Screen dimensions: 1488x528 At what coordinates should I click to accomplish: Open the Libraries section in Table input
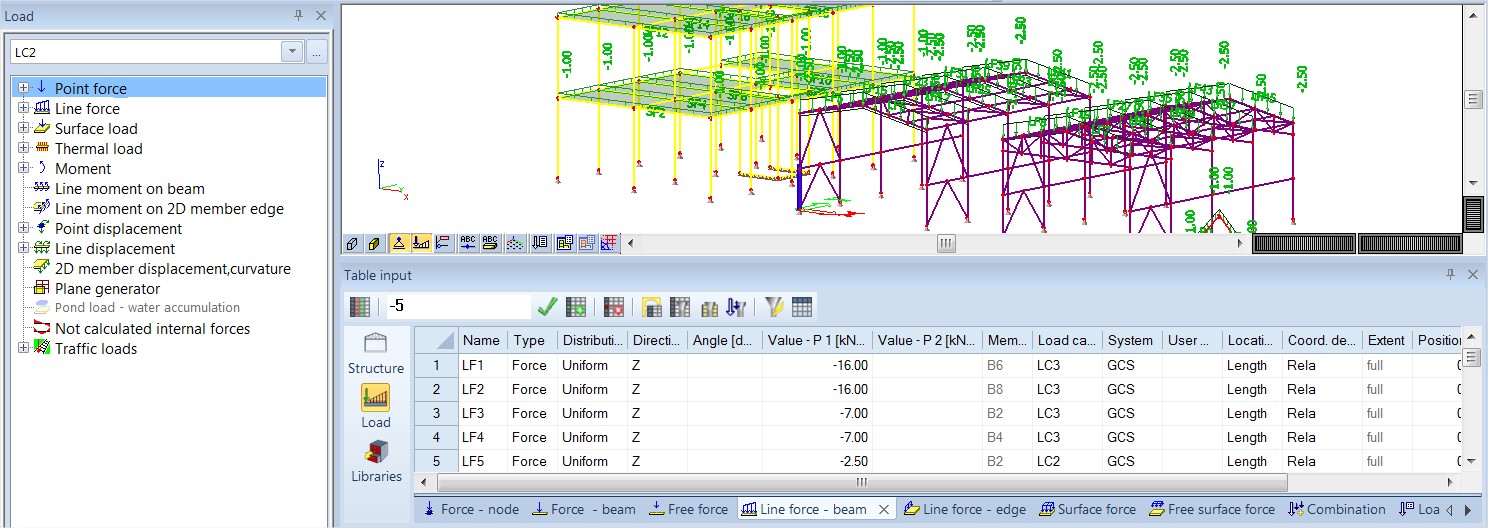point(376,462)
